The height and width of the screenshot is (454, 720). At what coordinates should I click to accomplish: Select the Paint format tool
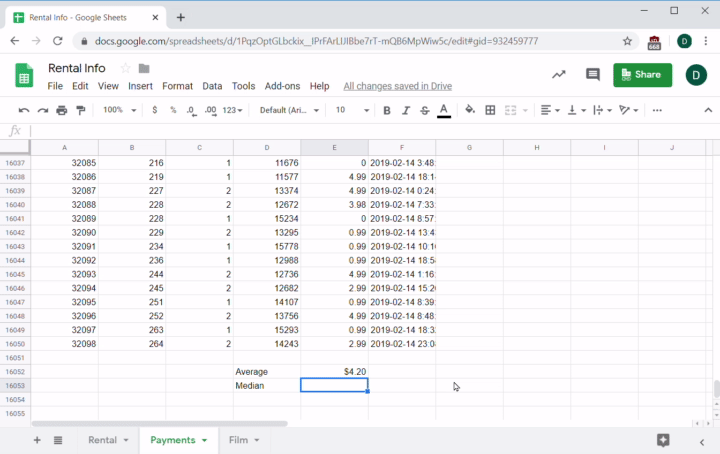point(80,110)
